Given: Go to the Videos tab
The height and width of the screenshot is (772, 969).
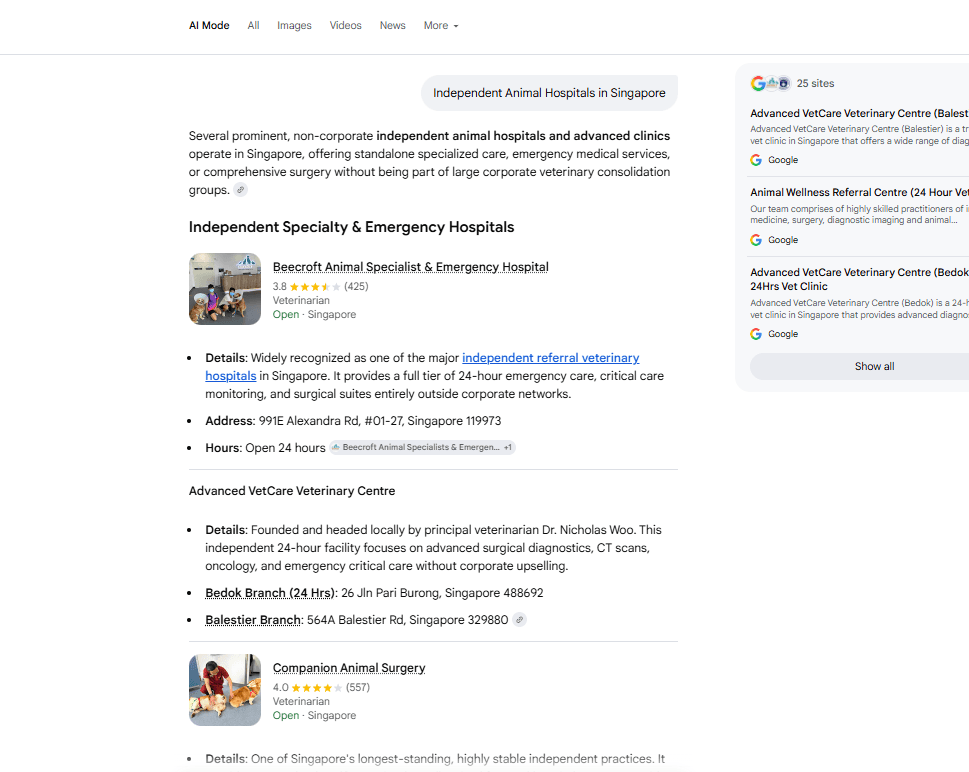Looking at the screenshot, I should 345,25.
